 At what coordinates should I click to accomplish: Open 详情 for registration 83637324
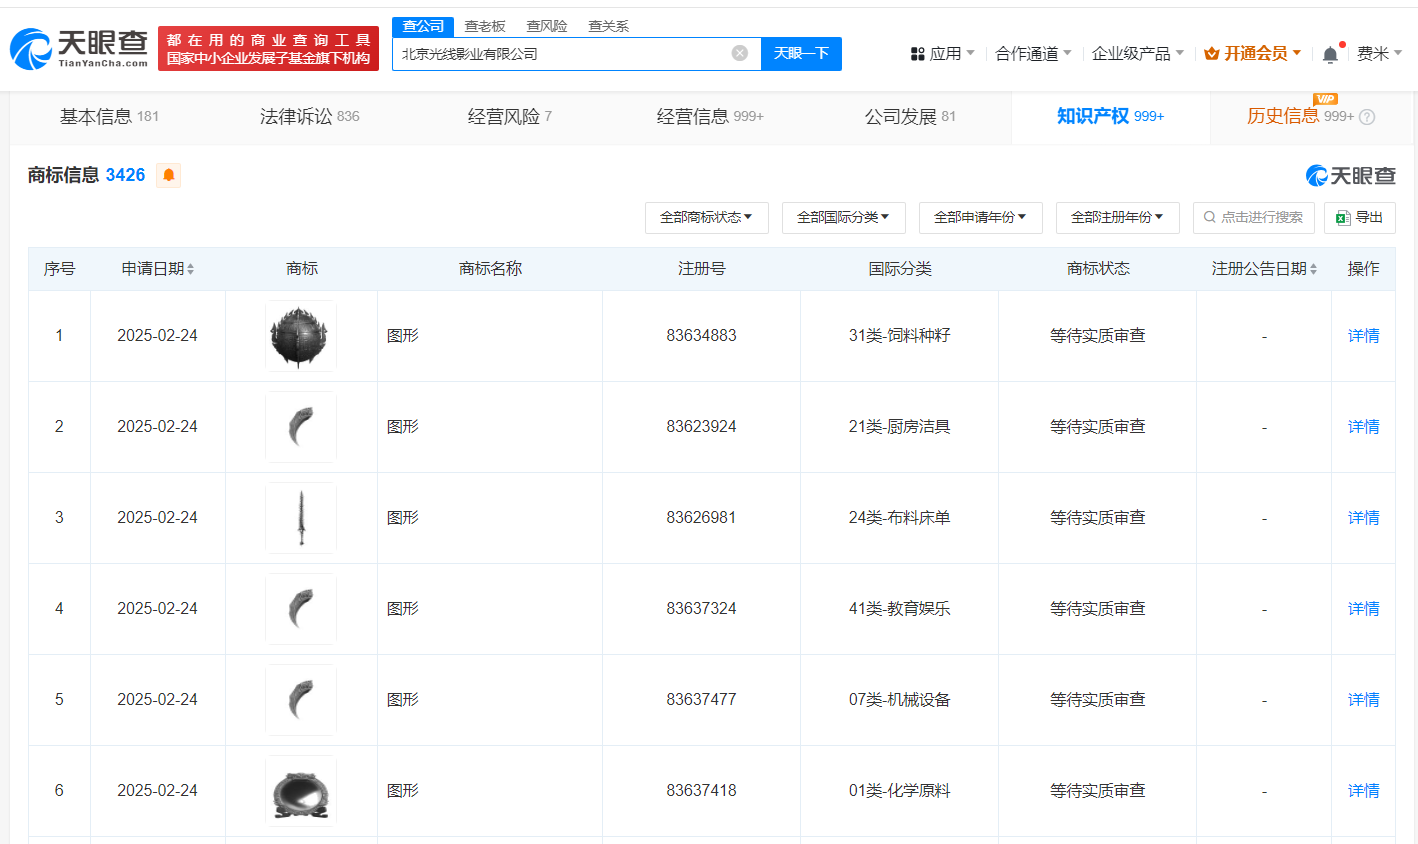coord(1364,609)
